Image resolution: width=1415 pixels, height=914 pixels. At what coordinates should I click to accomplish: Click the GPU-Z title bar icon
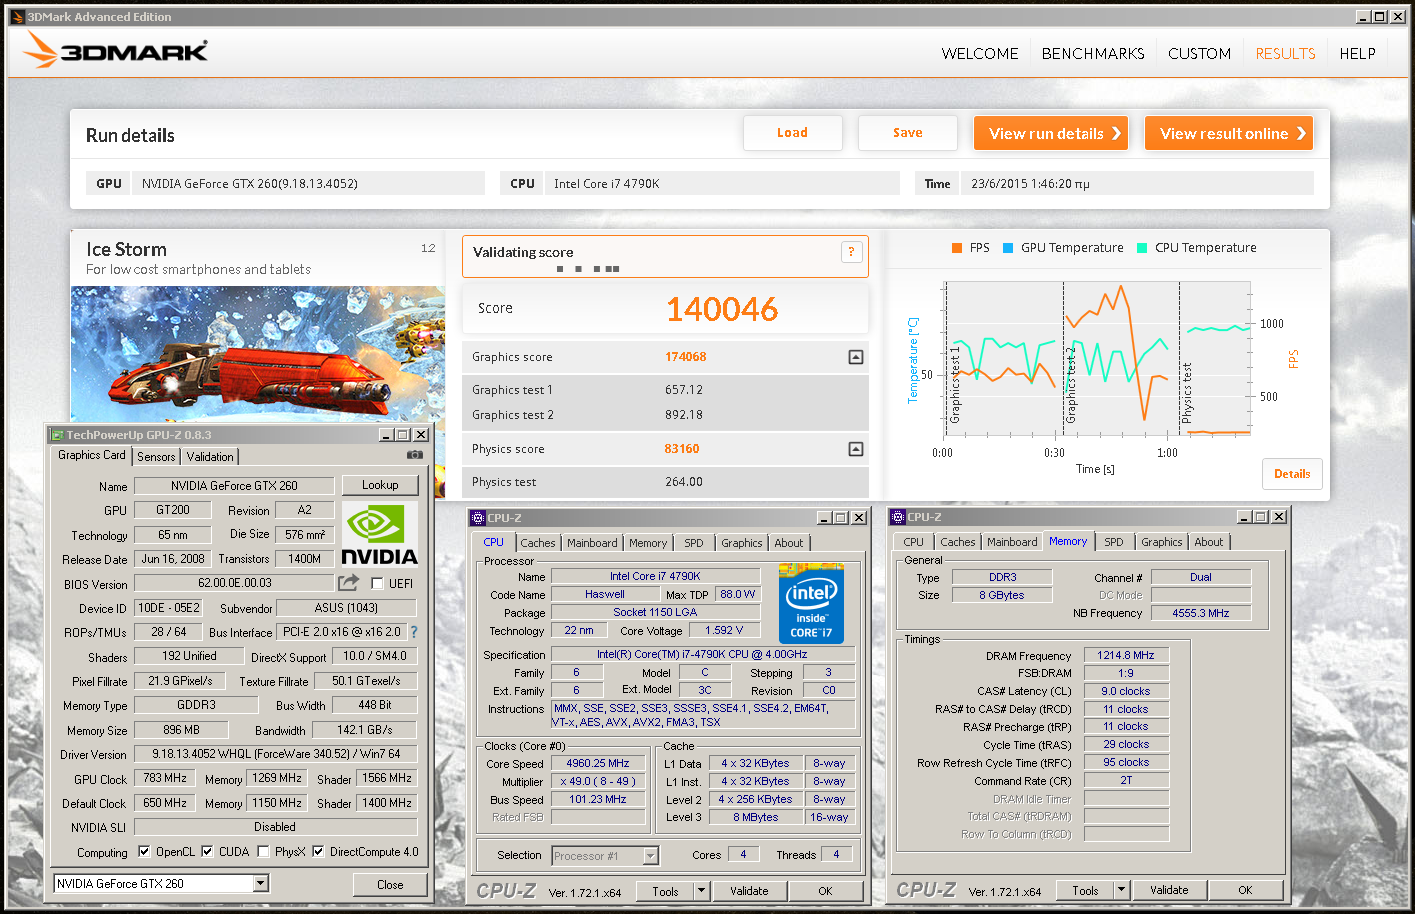pyautogui.click(x=57, y=435)
